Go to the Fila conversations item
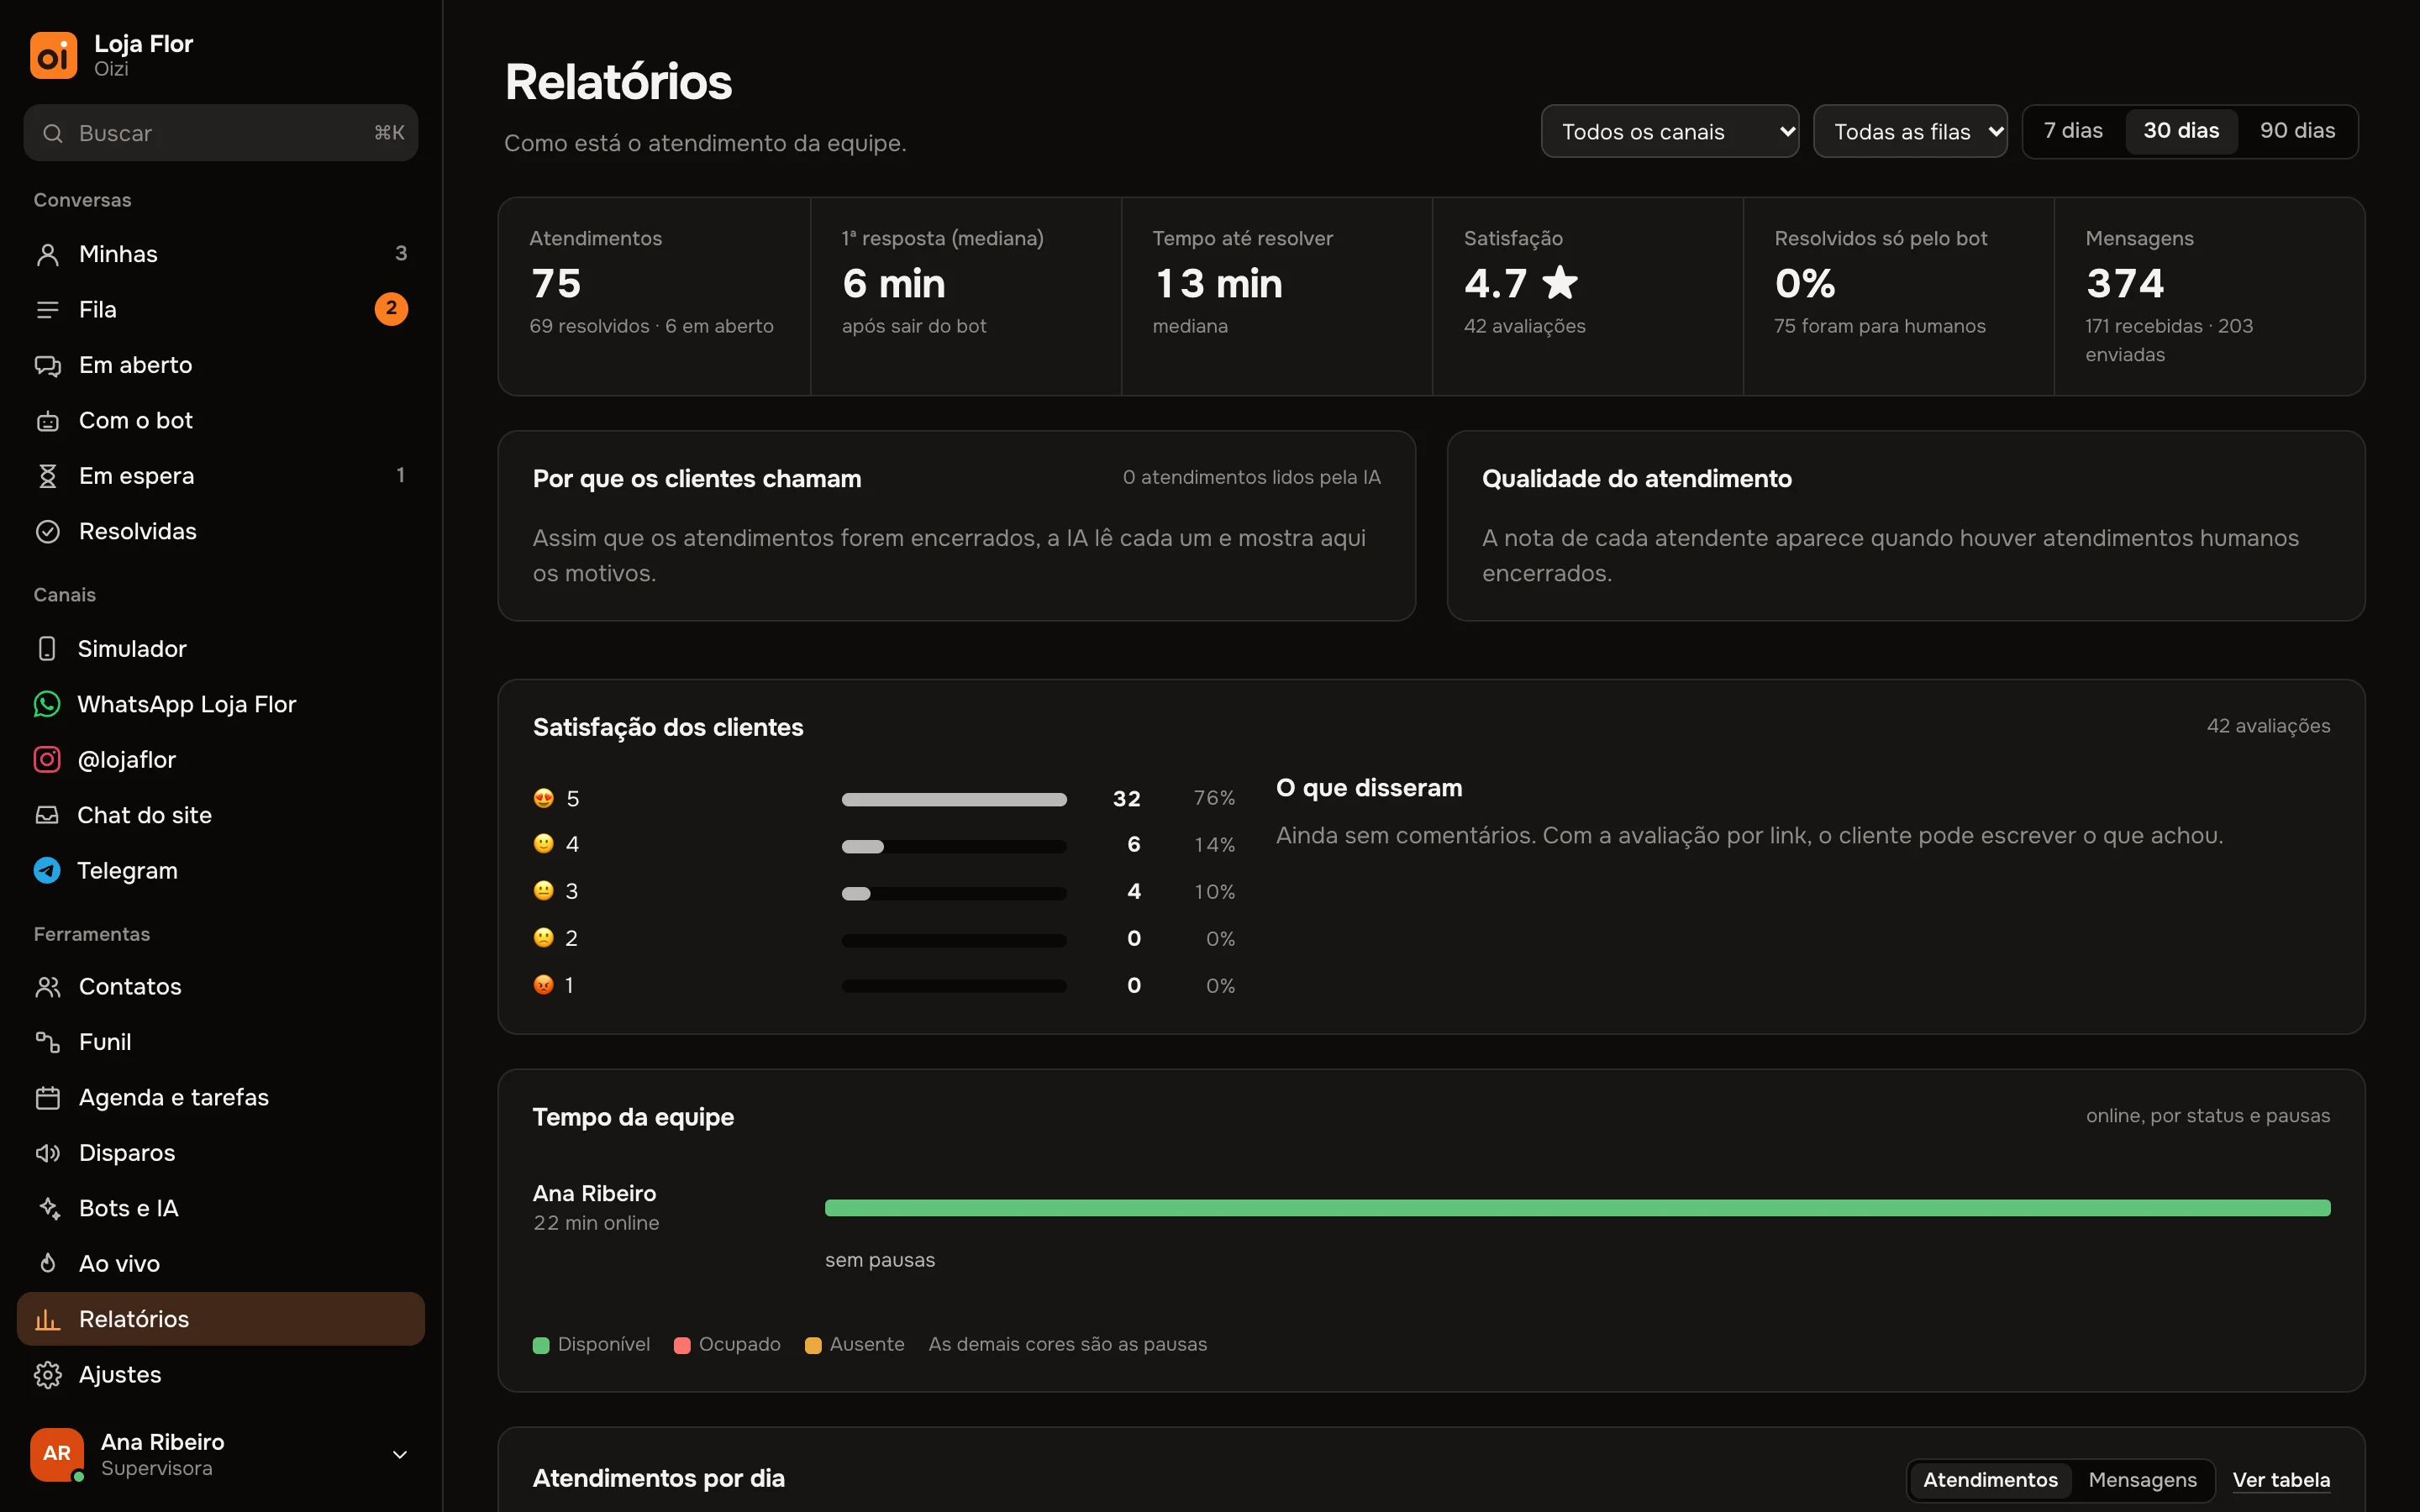Image resolution: width=2420 pixels, height=1512 pixels. (x=221, y=310)
